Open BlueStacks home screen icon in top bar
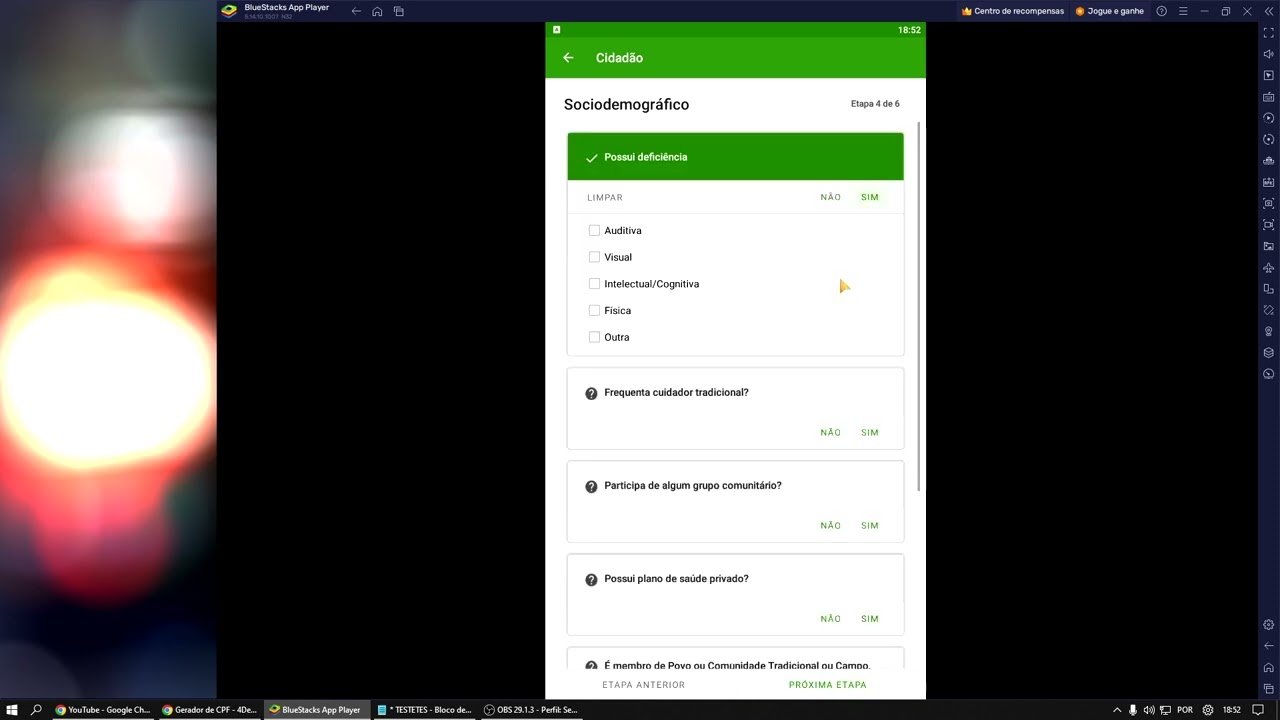This screenshot has width=1280, height=720. tap(377, 11)
